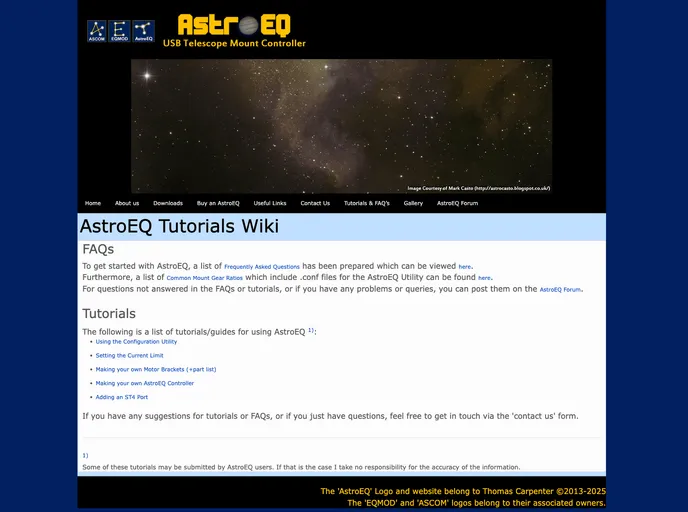Click footer text about EQMOD and ASCOM logos

(477, 503)
